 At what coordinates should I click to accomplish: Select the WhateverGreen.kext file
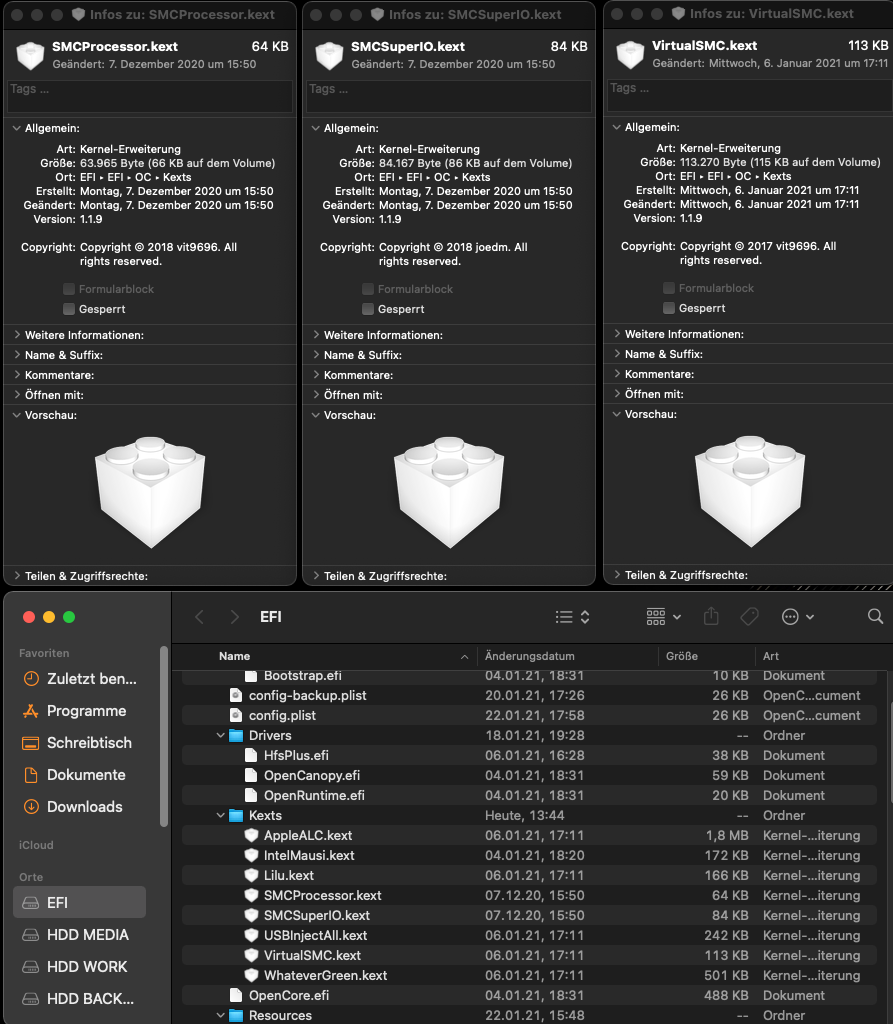point(529,975)
